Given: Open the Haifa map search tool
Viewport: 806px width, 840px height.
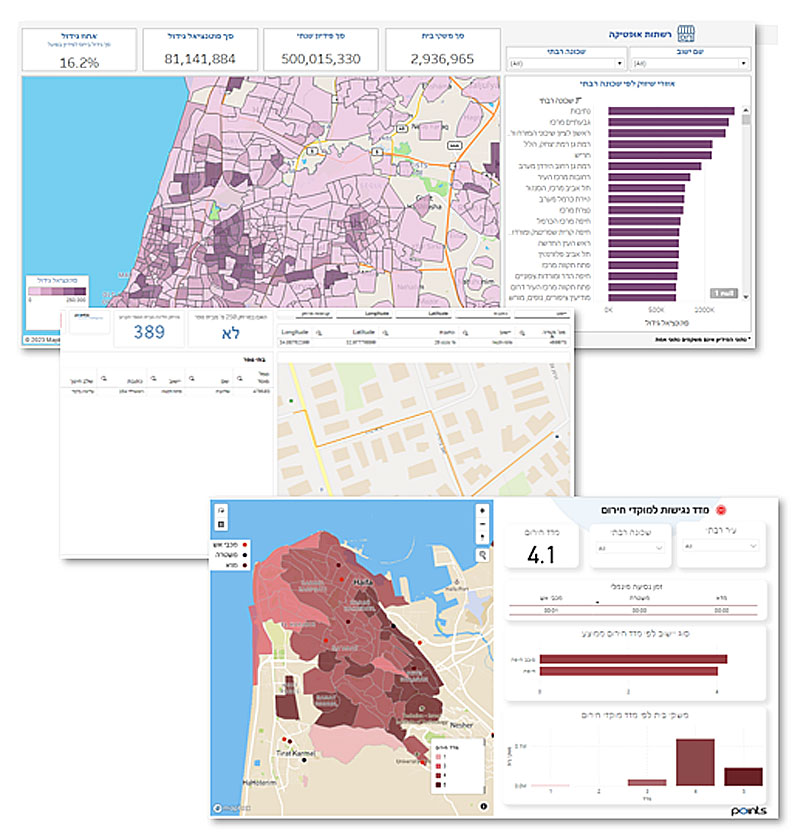Looking at the screenshot, I should (483, 553).
